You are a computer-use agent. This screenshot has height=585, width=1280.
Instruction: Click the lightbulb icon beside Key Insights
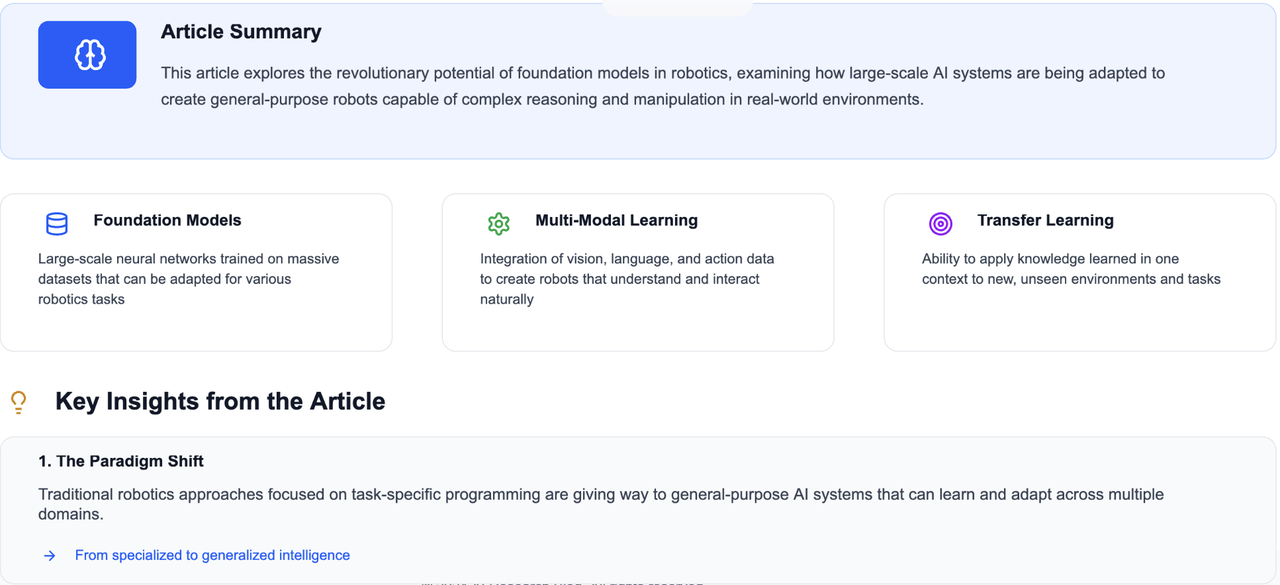click(18, 402)
